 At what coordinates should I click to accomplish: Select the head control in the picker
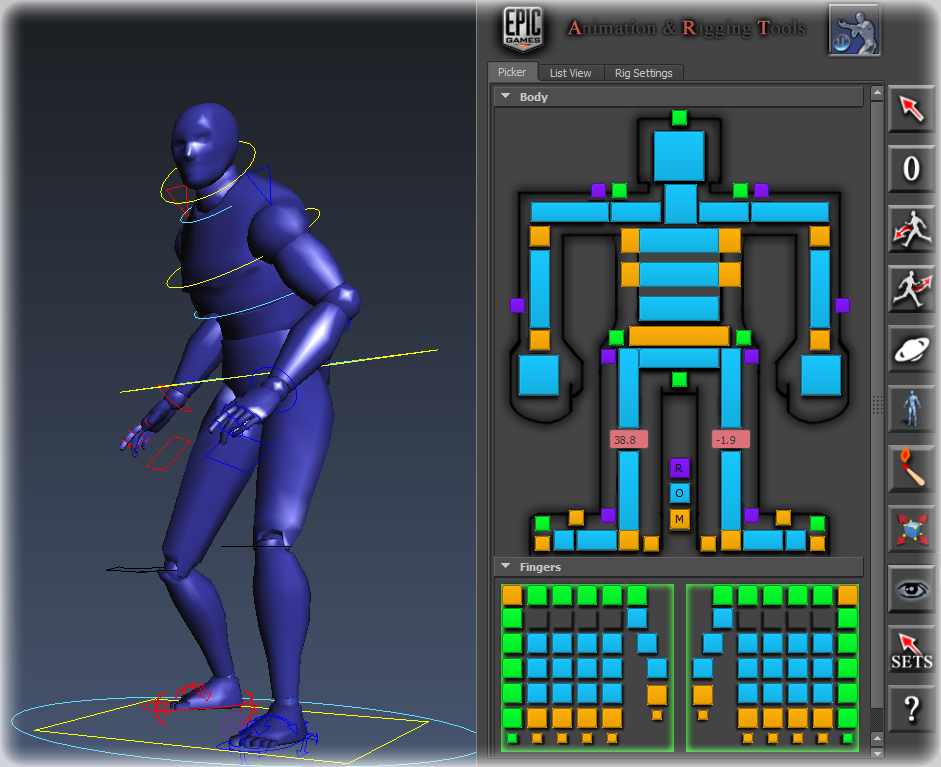click(679, 155)
